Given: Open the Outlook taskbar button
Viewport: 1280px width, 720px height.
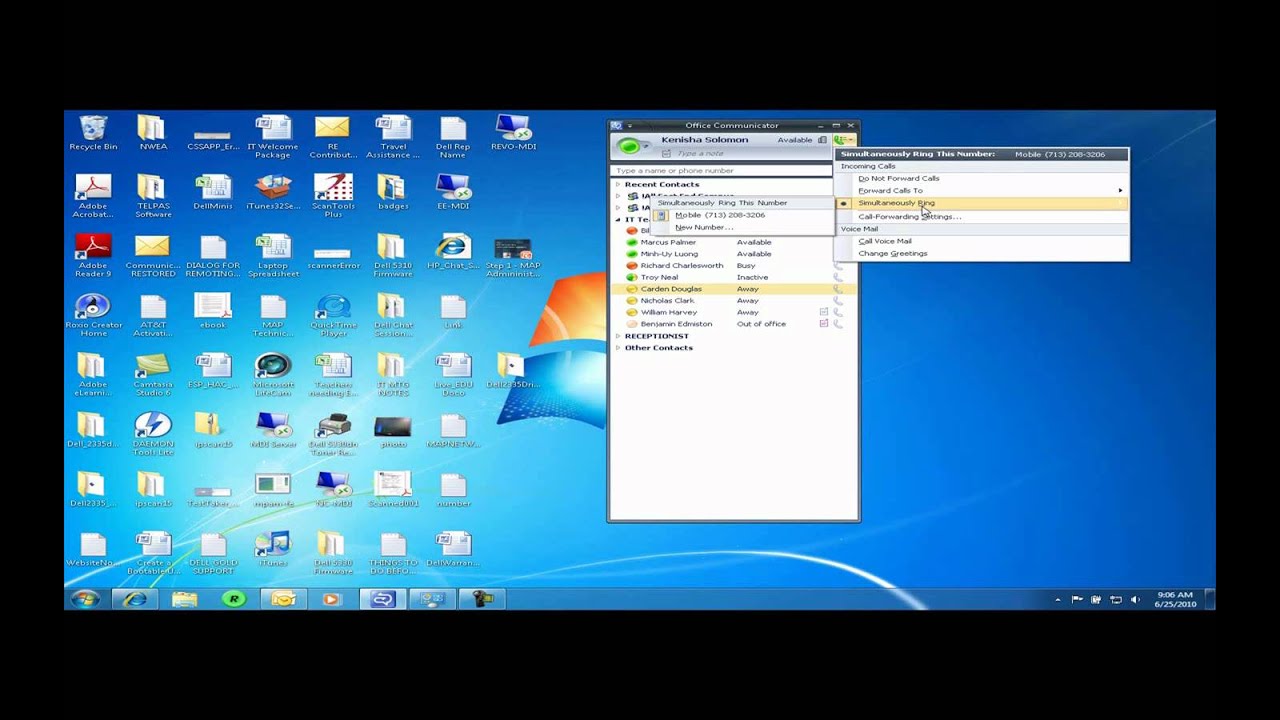Looking at the screenshot, I should pyautogui.click(x=283, y=599).
